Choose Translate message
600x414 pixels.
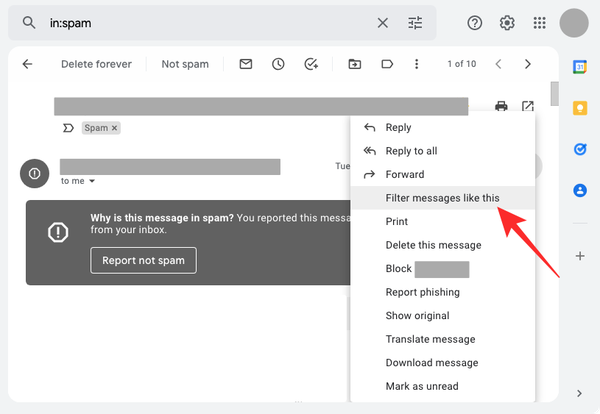pyautogui.click(x=442, y=339)
